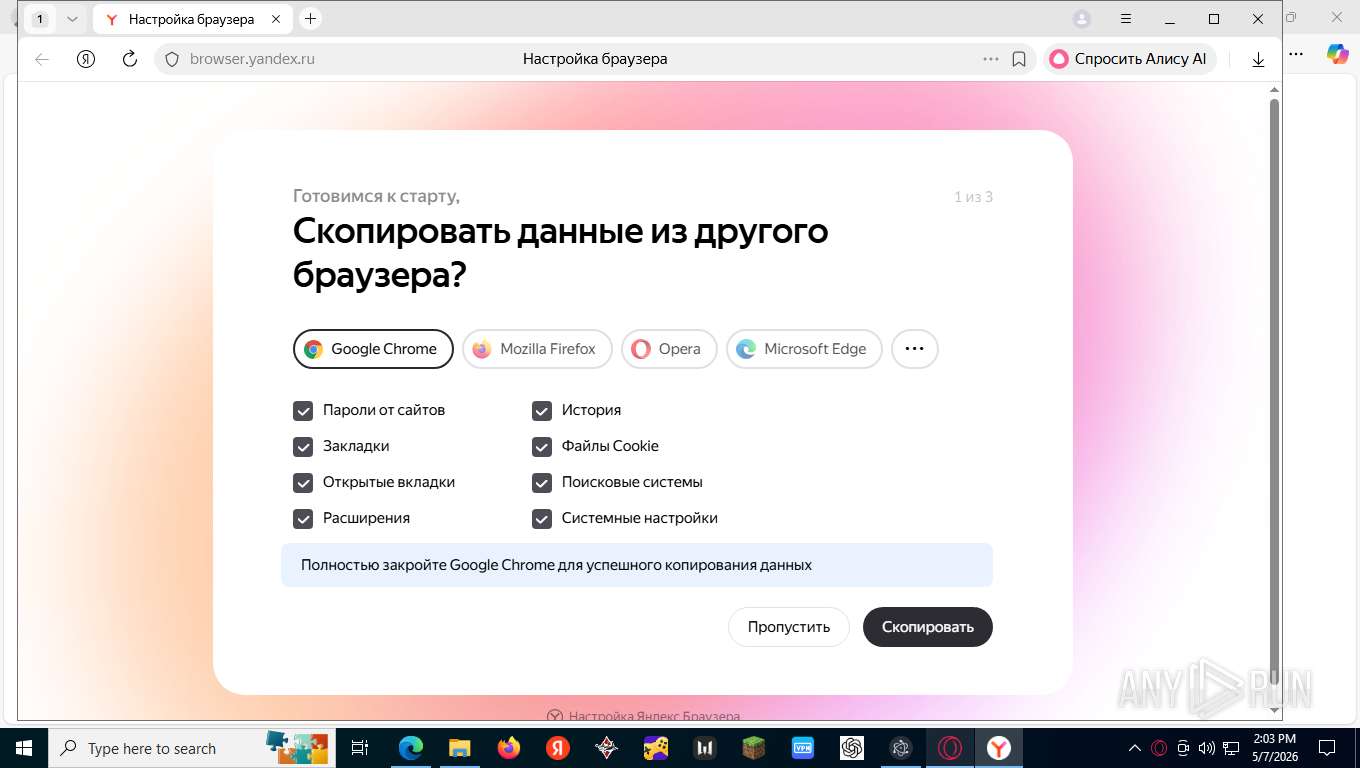Open browser hamburger menu
This screenshot has width=1360, height=768.
pyautogui.click(x=1126, y=19)
